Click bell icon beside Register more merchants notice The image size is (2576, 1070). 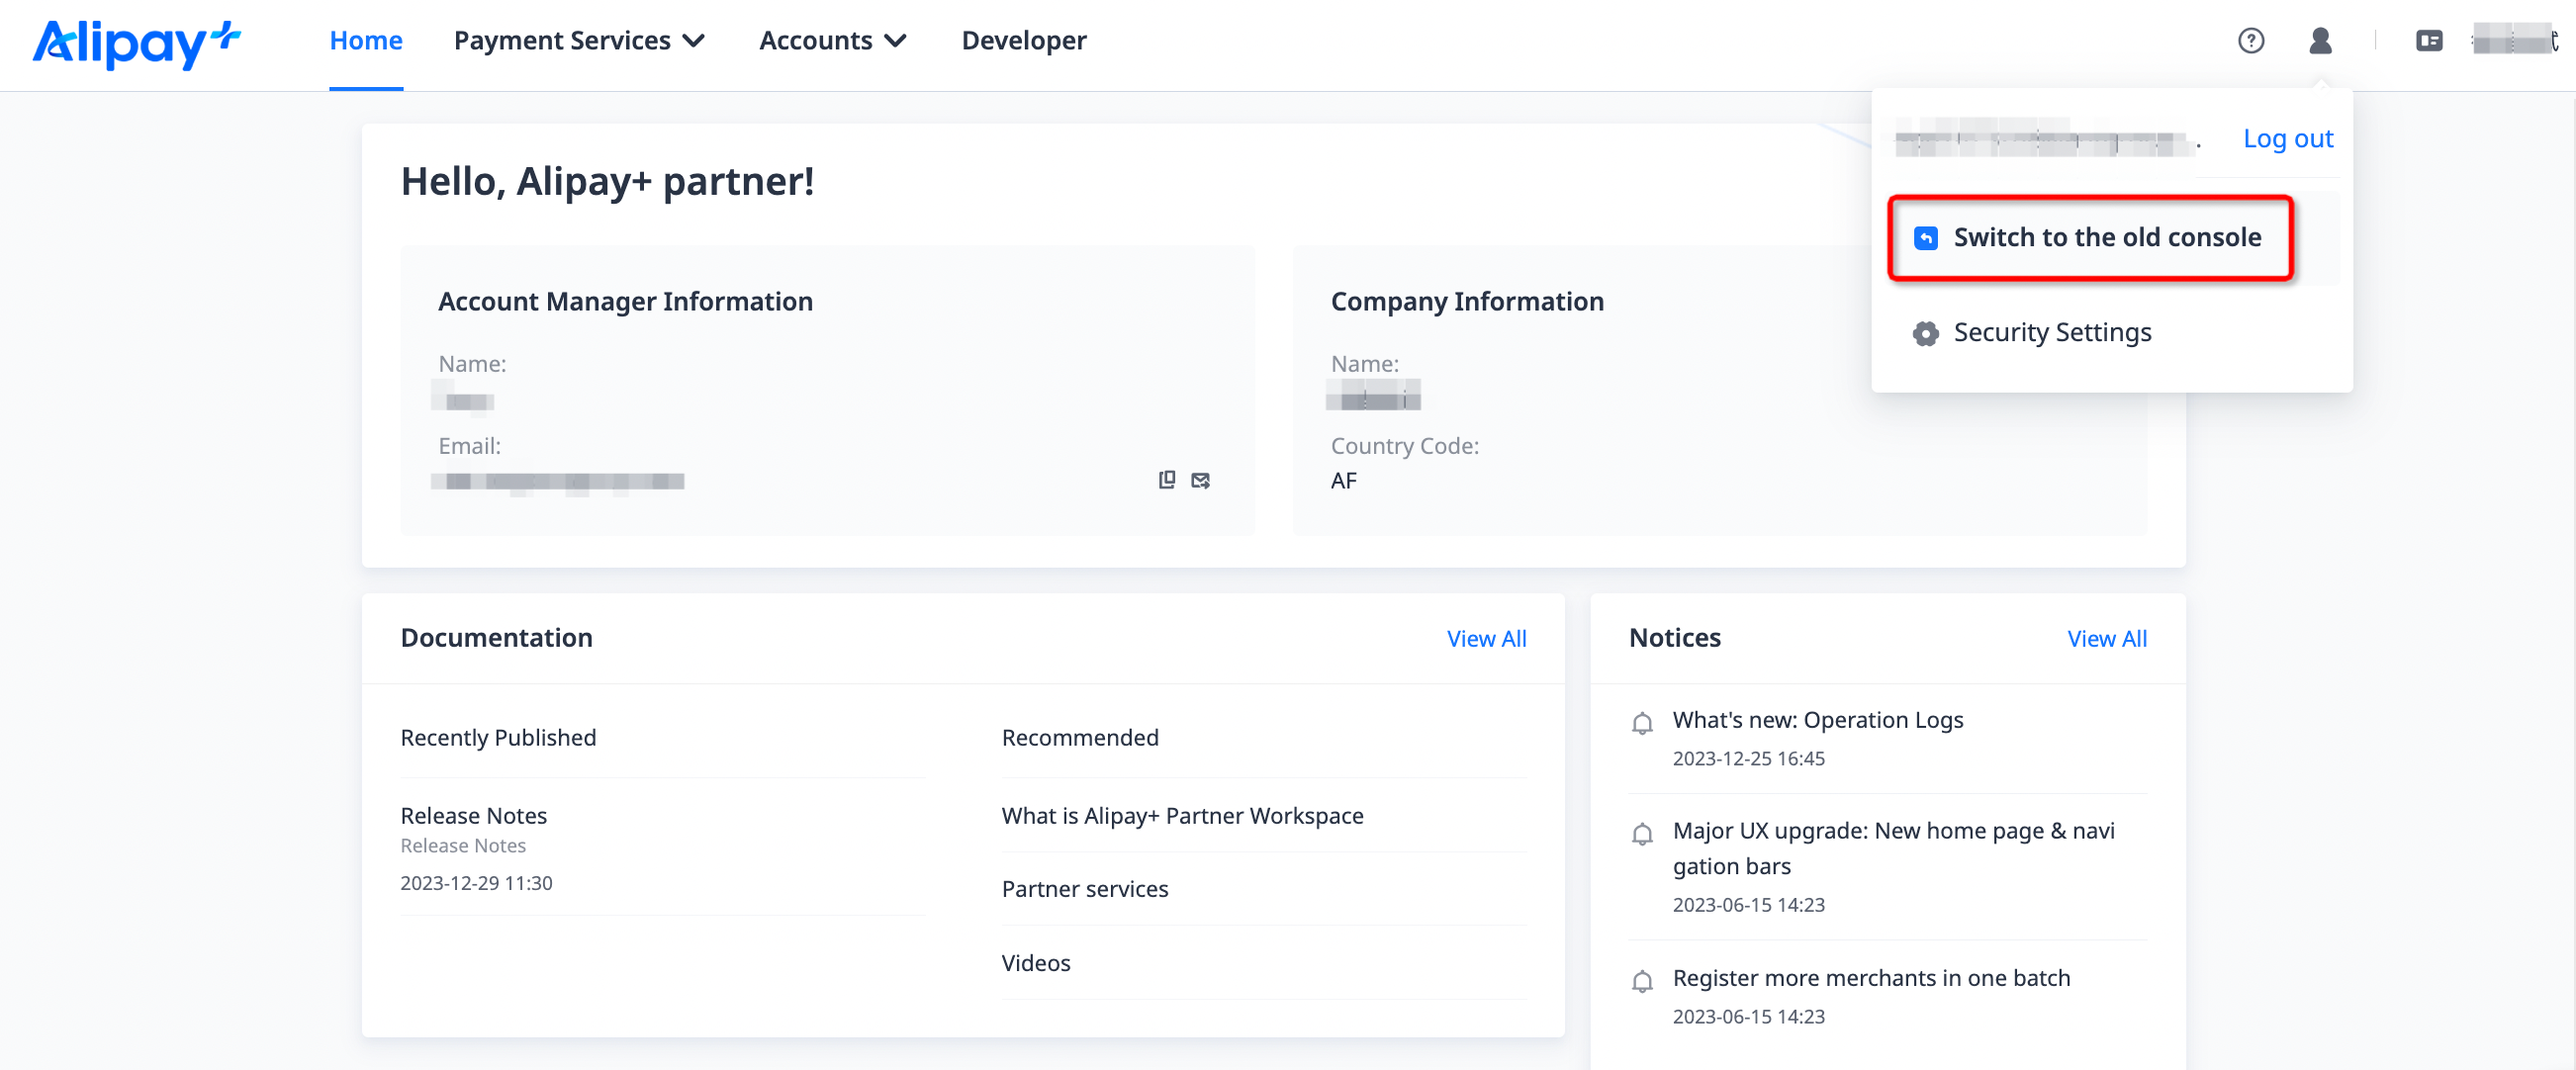coord(1641,981)
